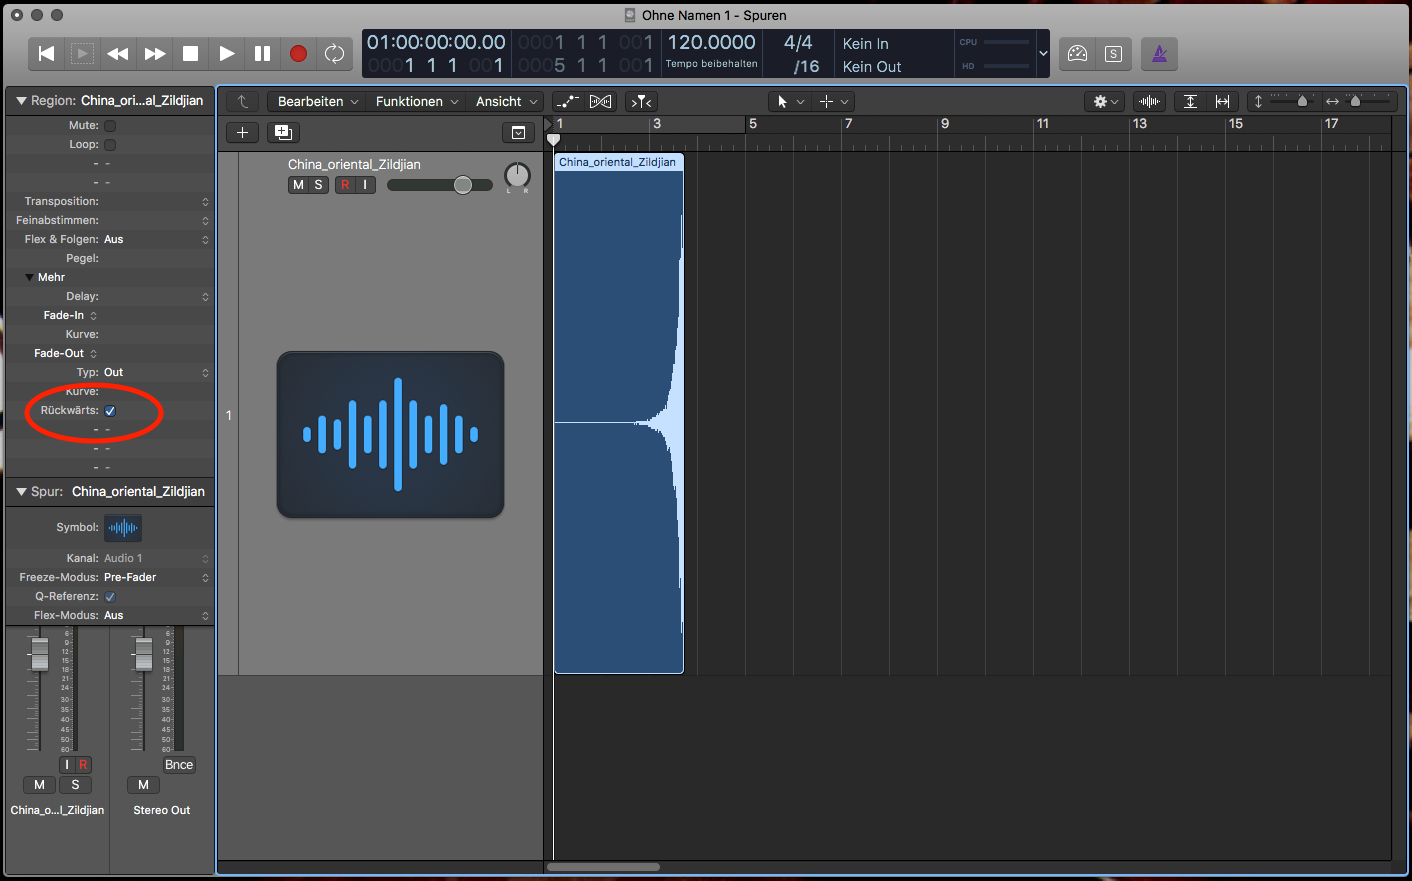Click the Bnce button on Stereo Out

(179, 765)
